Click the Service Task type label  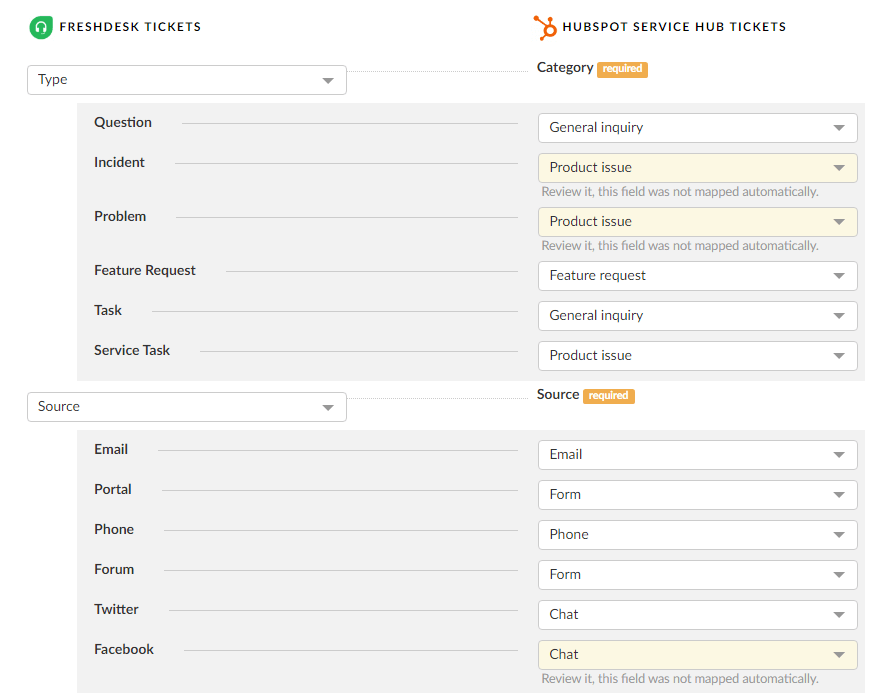(132, 350)
